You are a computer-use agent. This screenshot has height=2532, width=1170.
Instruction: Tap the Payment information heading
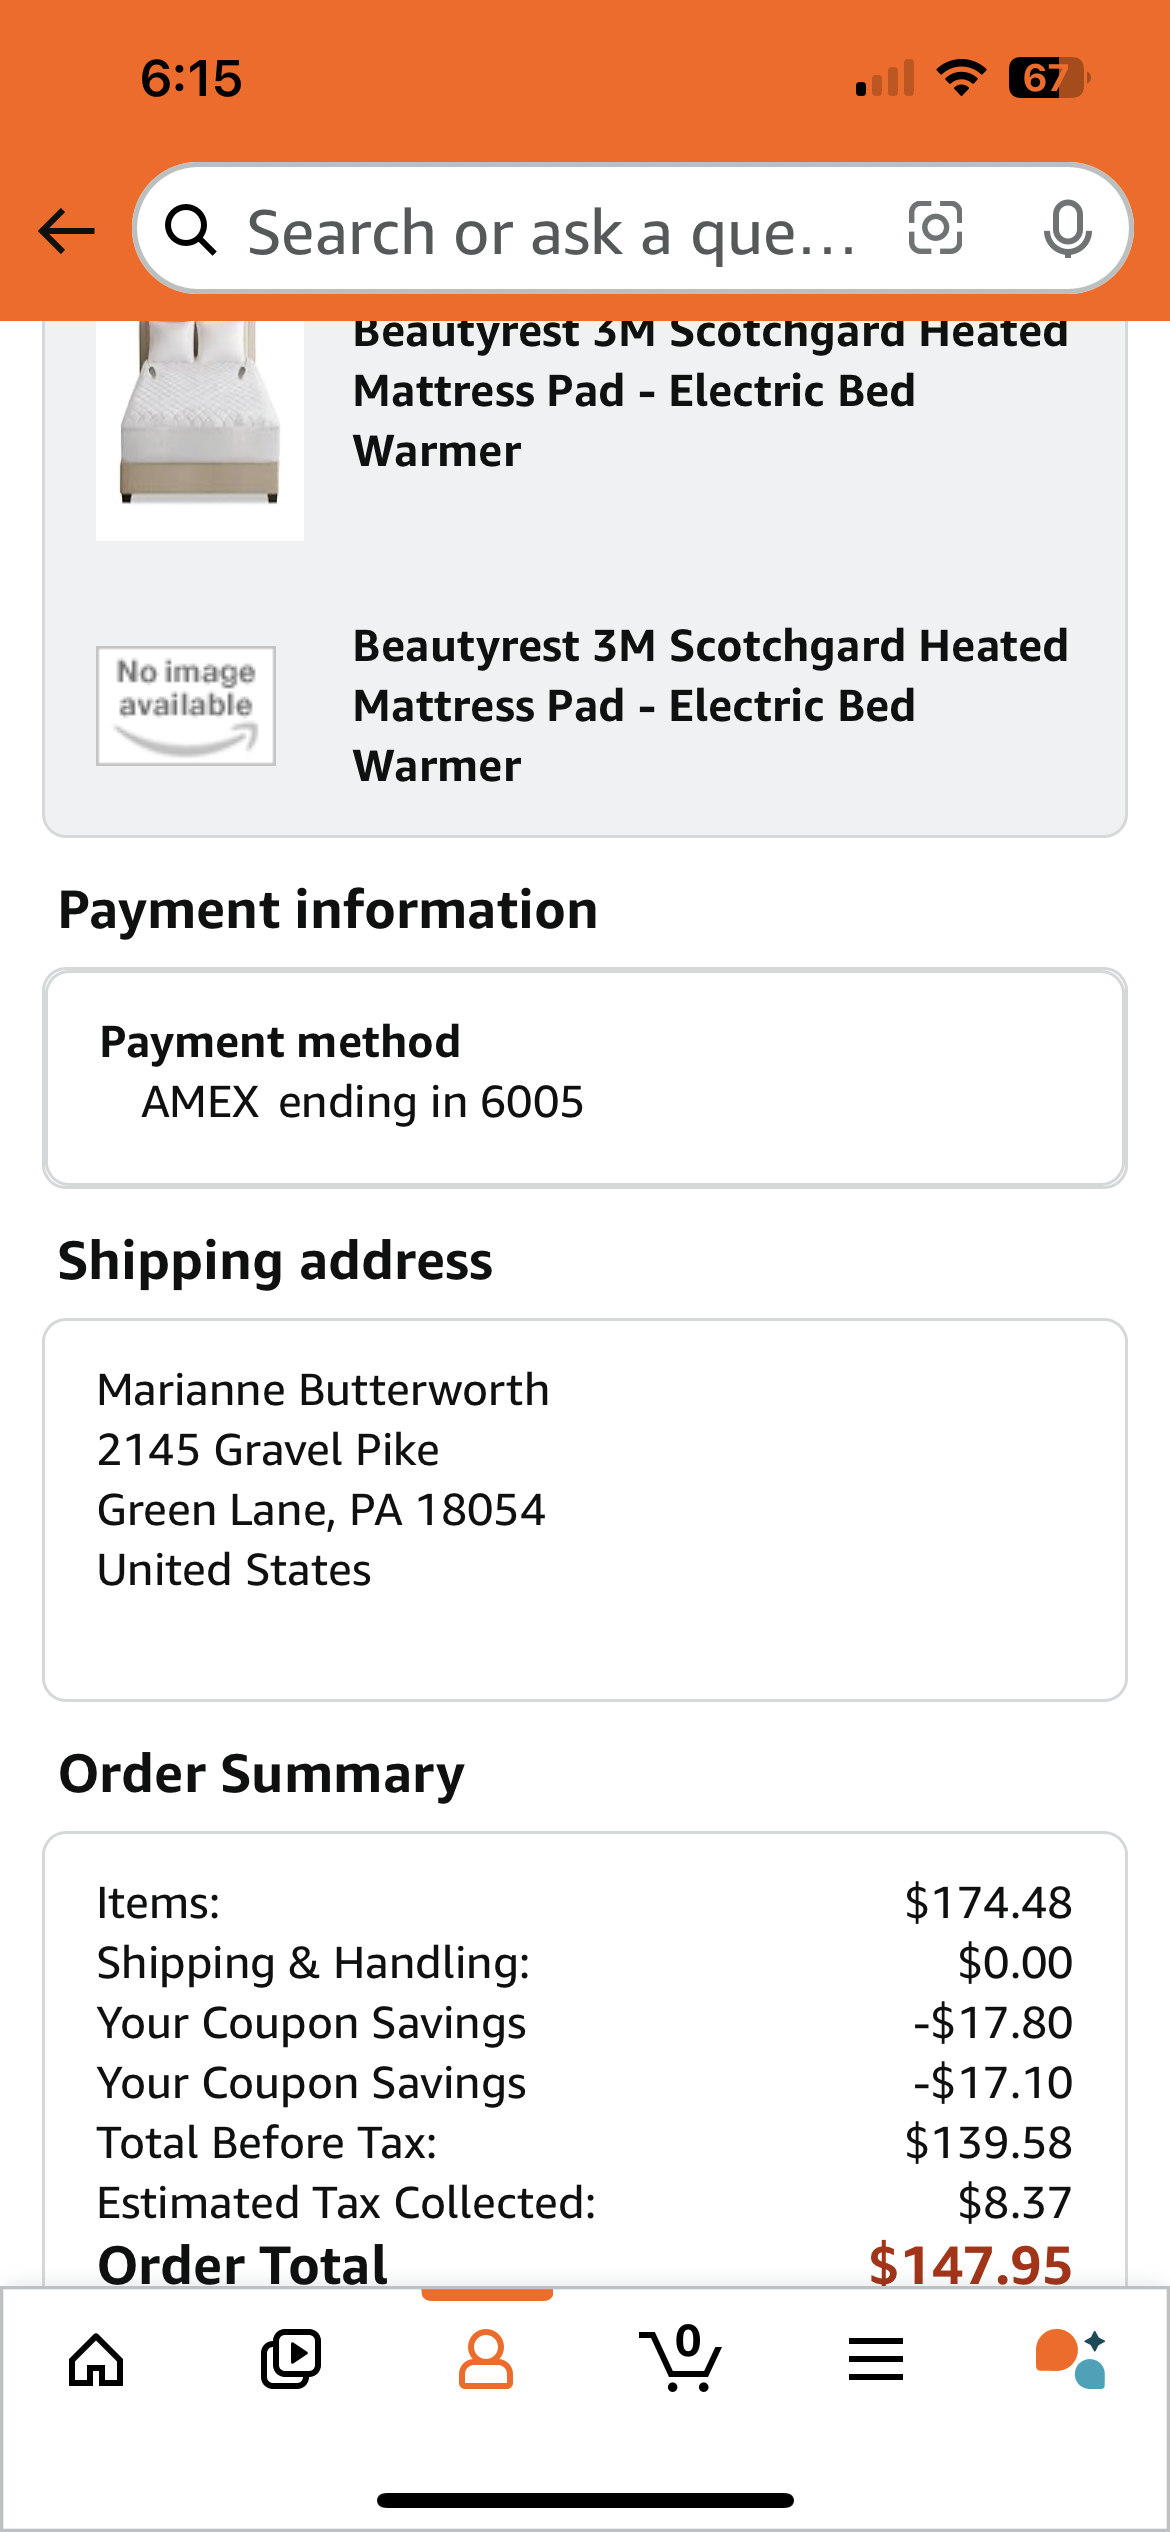click(328, 911)
